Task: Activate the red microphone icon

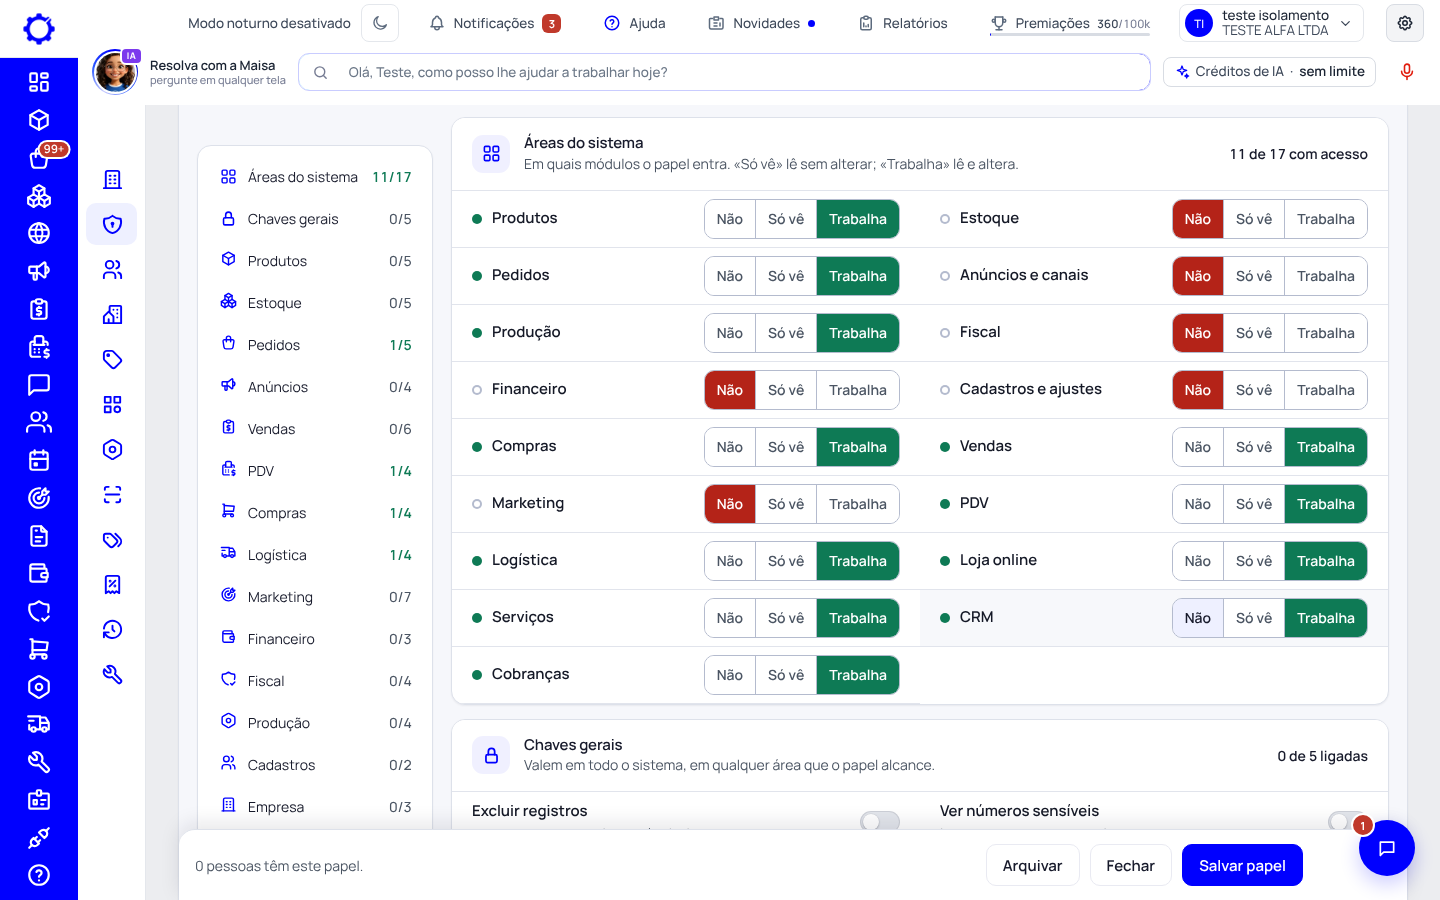Action: 1407,72
